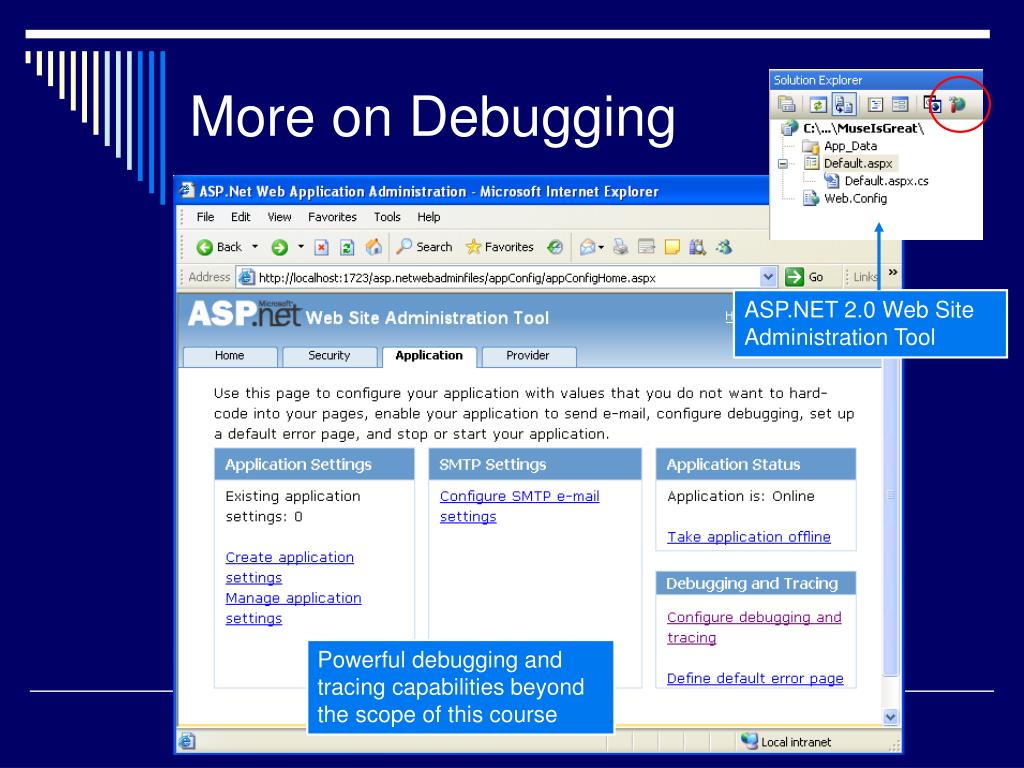Viewport: 1024px width, 768px height.
Task: Open the File menu
Action: 205,217
